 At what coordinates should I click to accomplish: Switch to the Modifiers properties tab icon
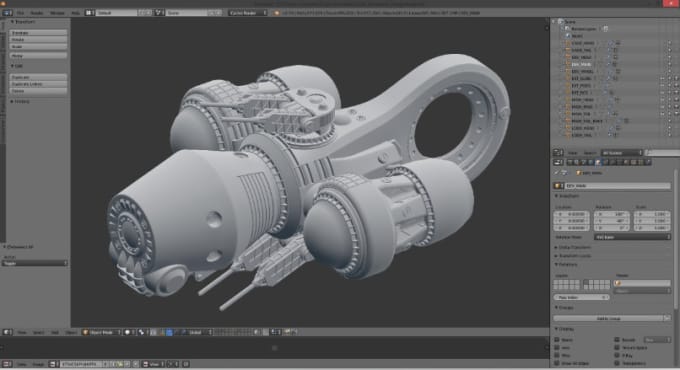pos(612,162)
